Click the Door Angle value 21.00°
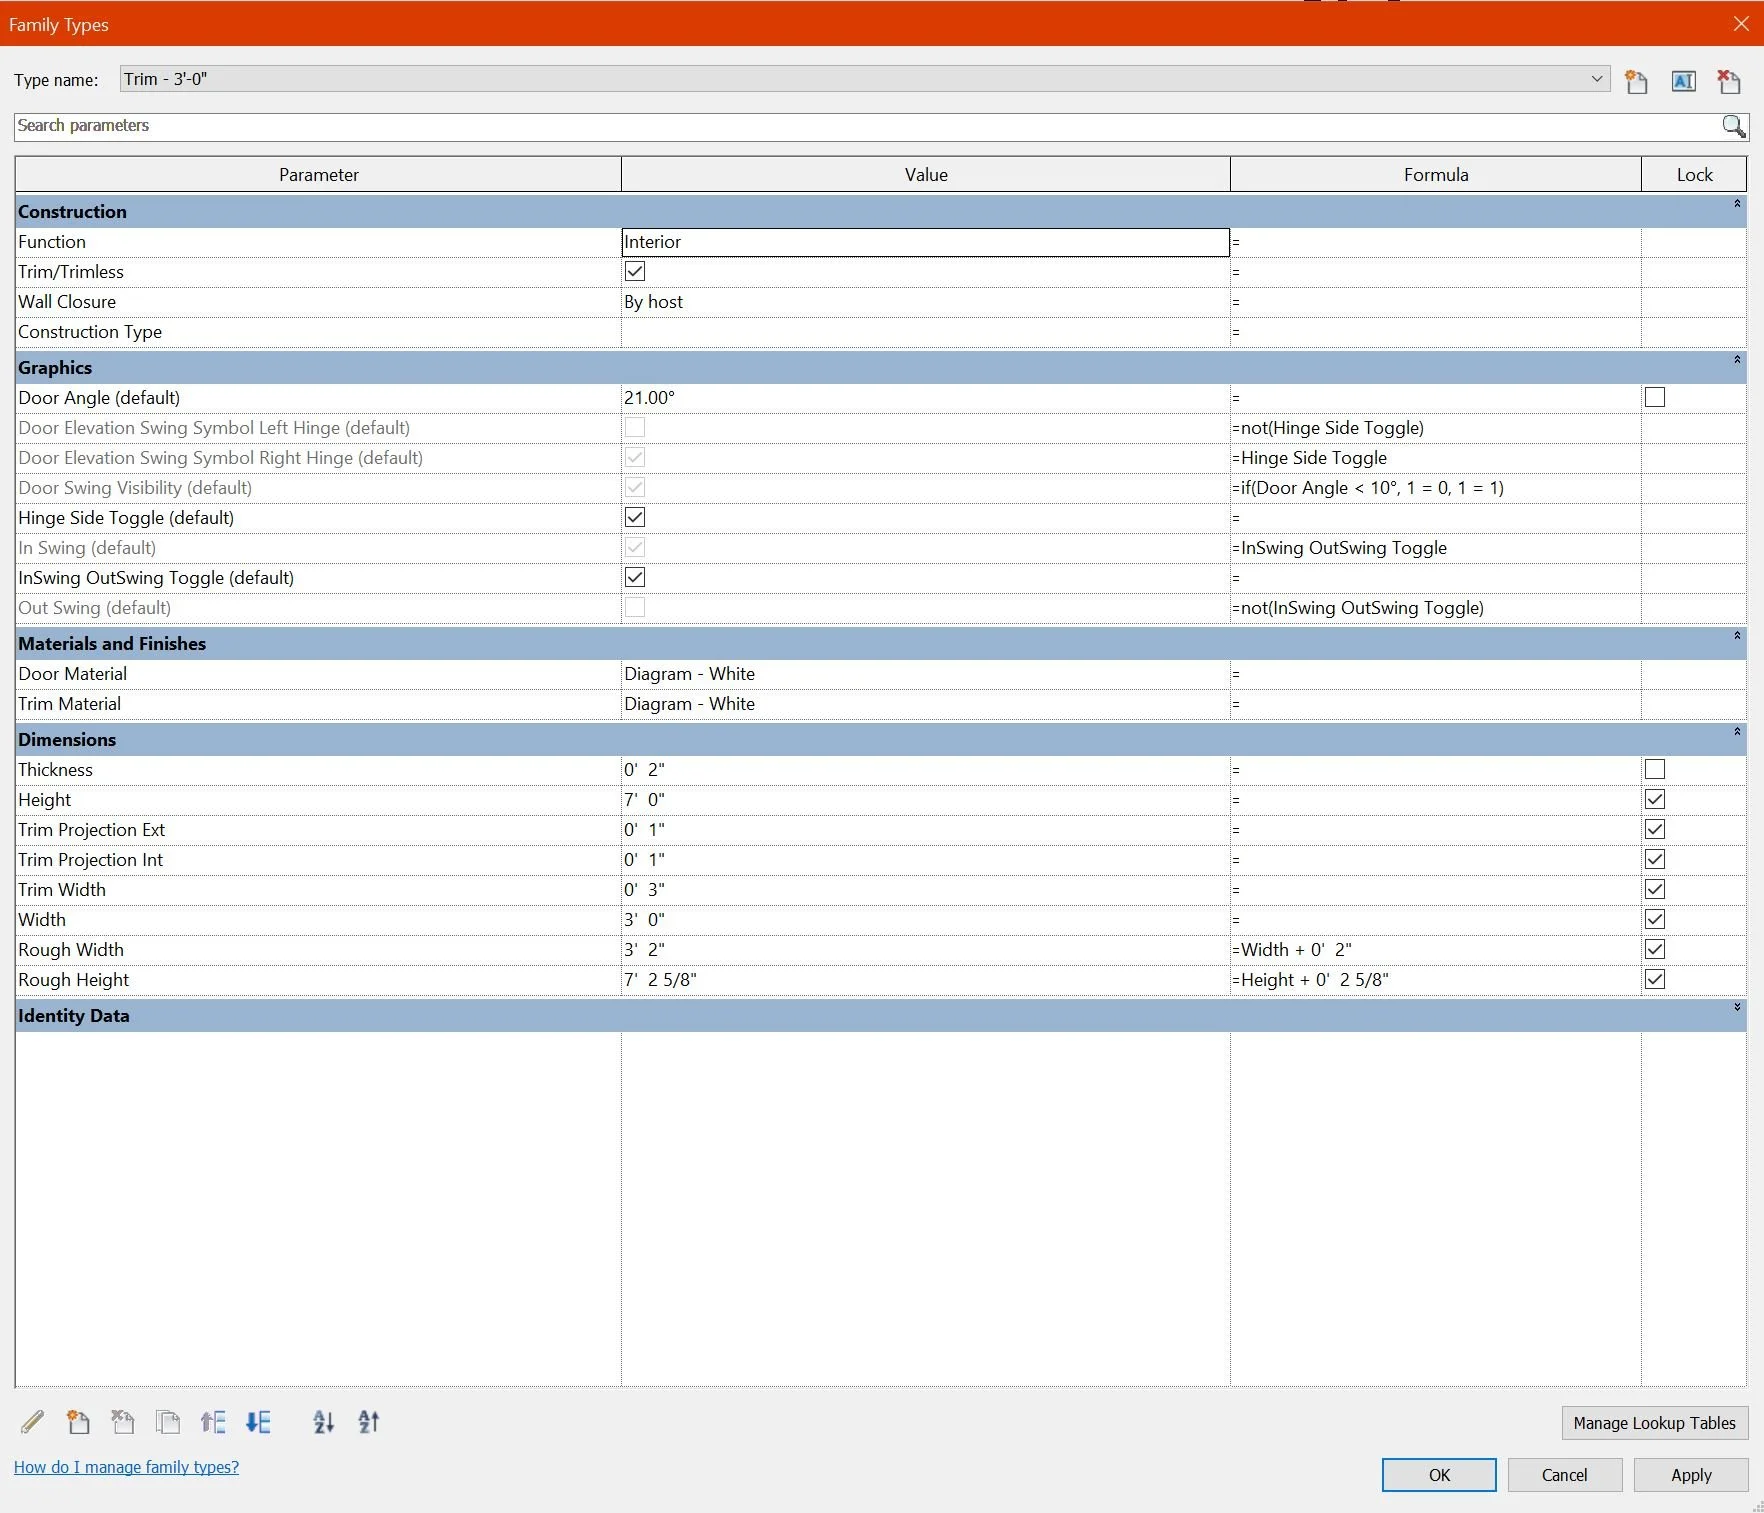The width and height of the screenshot is (1764, 1513). point(925,398)
